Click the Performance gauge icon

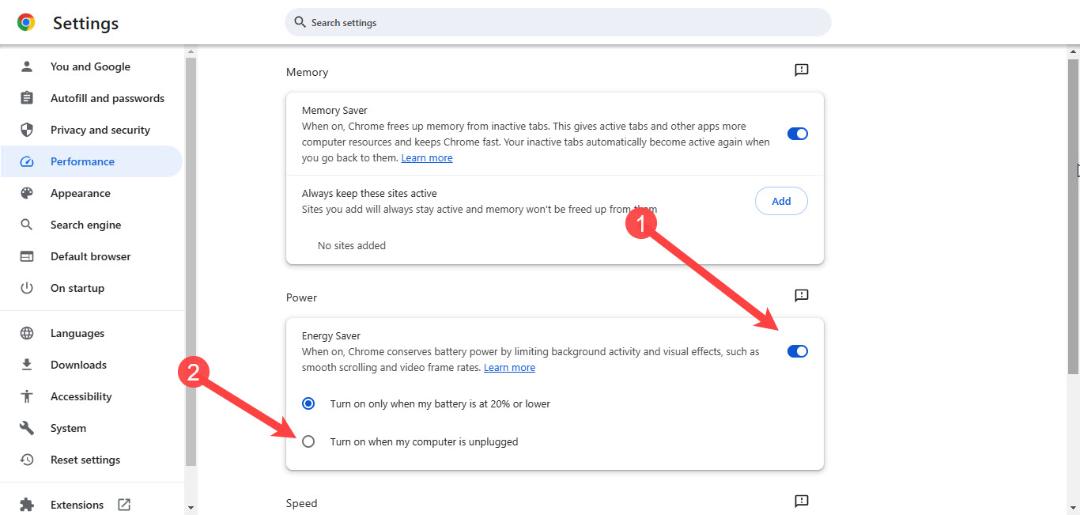pos(27,162)
